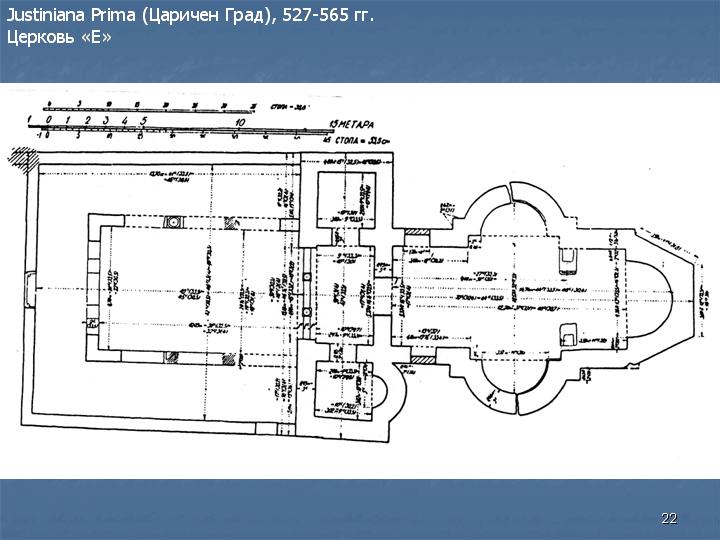720x540 pixels.
Task: Click the hatched corner mark at top left
Action: tap(20, 158)
